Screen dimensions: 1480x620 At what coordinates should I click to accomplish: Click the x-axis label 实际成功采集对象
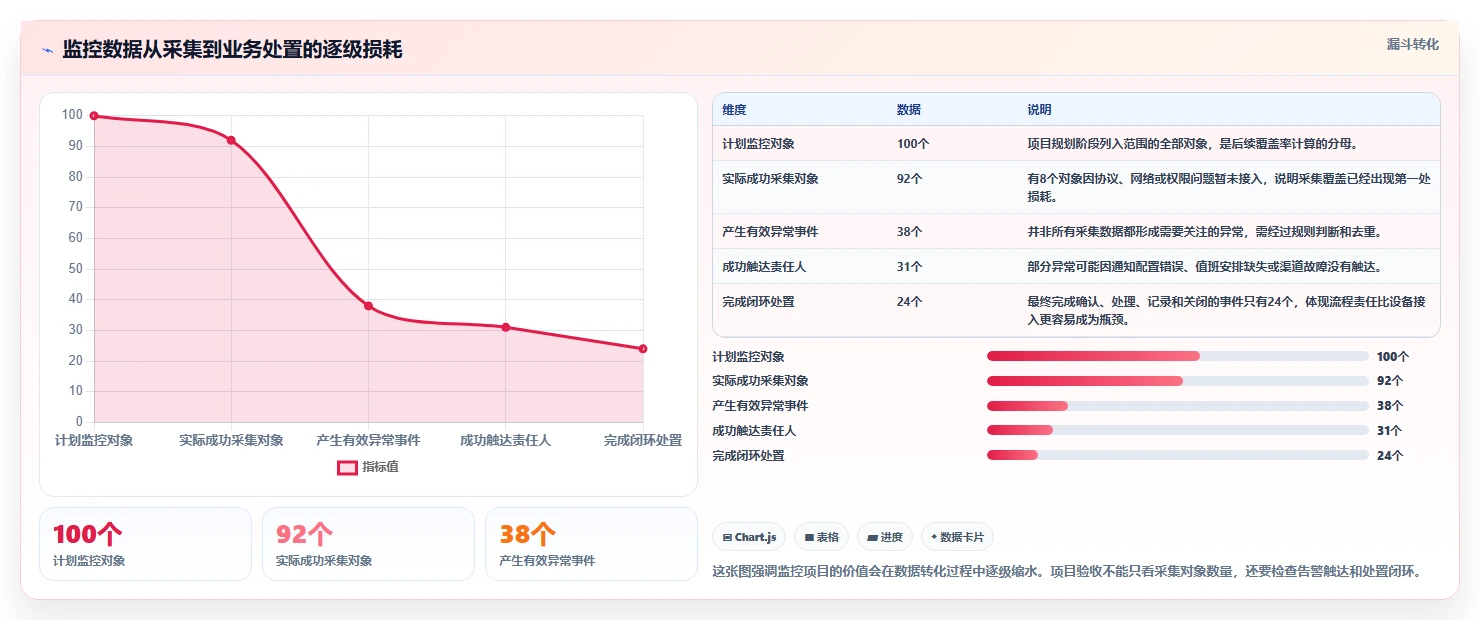coord(231,440)
